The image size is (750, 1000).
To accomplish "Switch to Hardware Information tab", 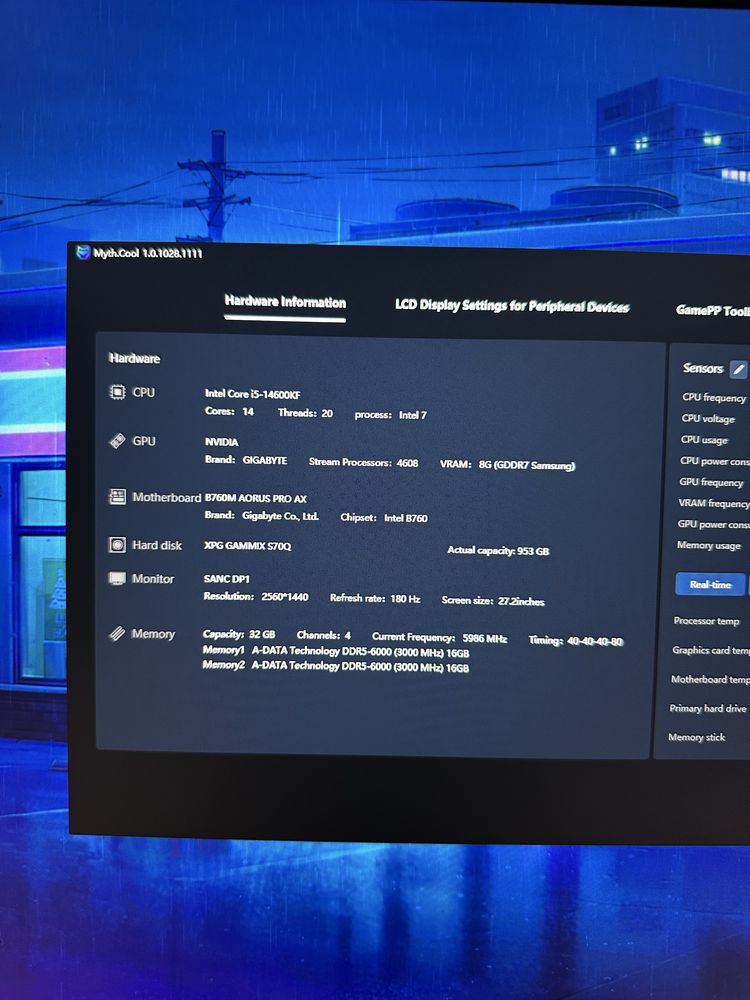I will point(285,302).
